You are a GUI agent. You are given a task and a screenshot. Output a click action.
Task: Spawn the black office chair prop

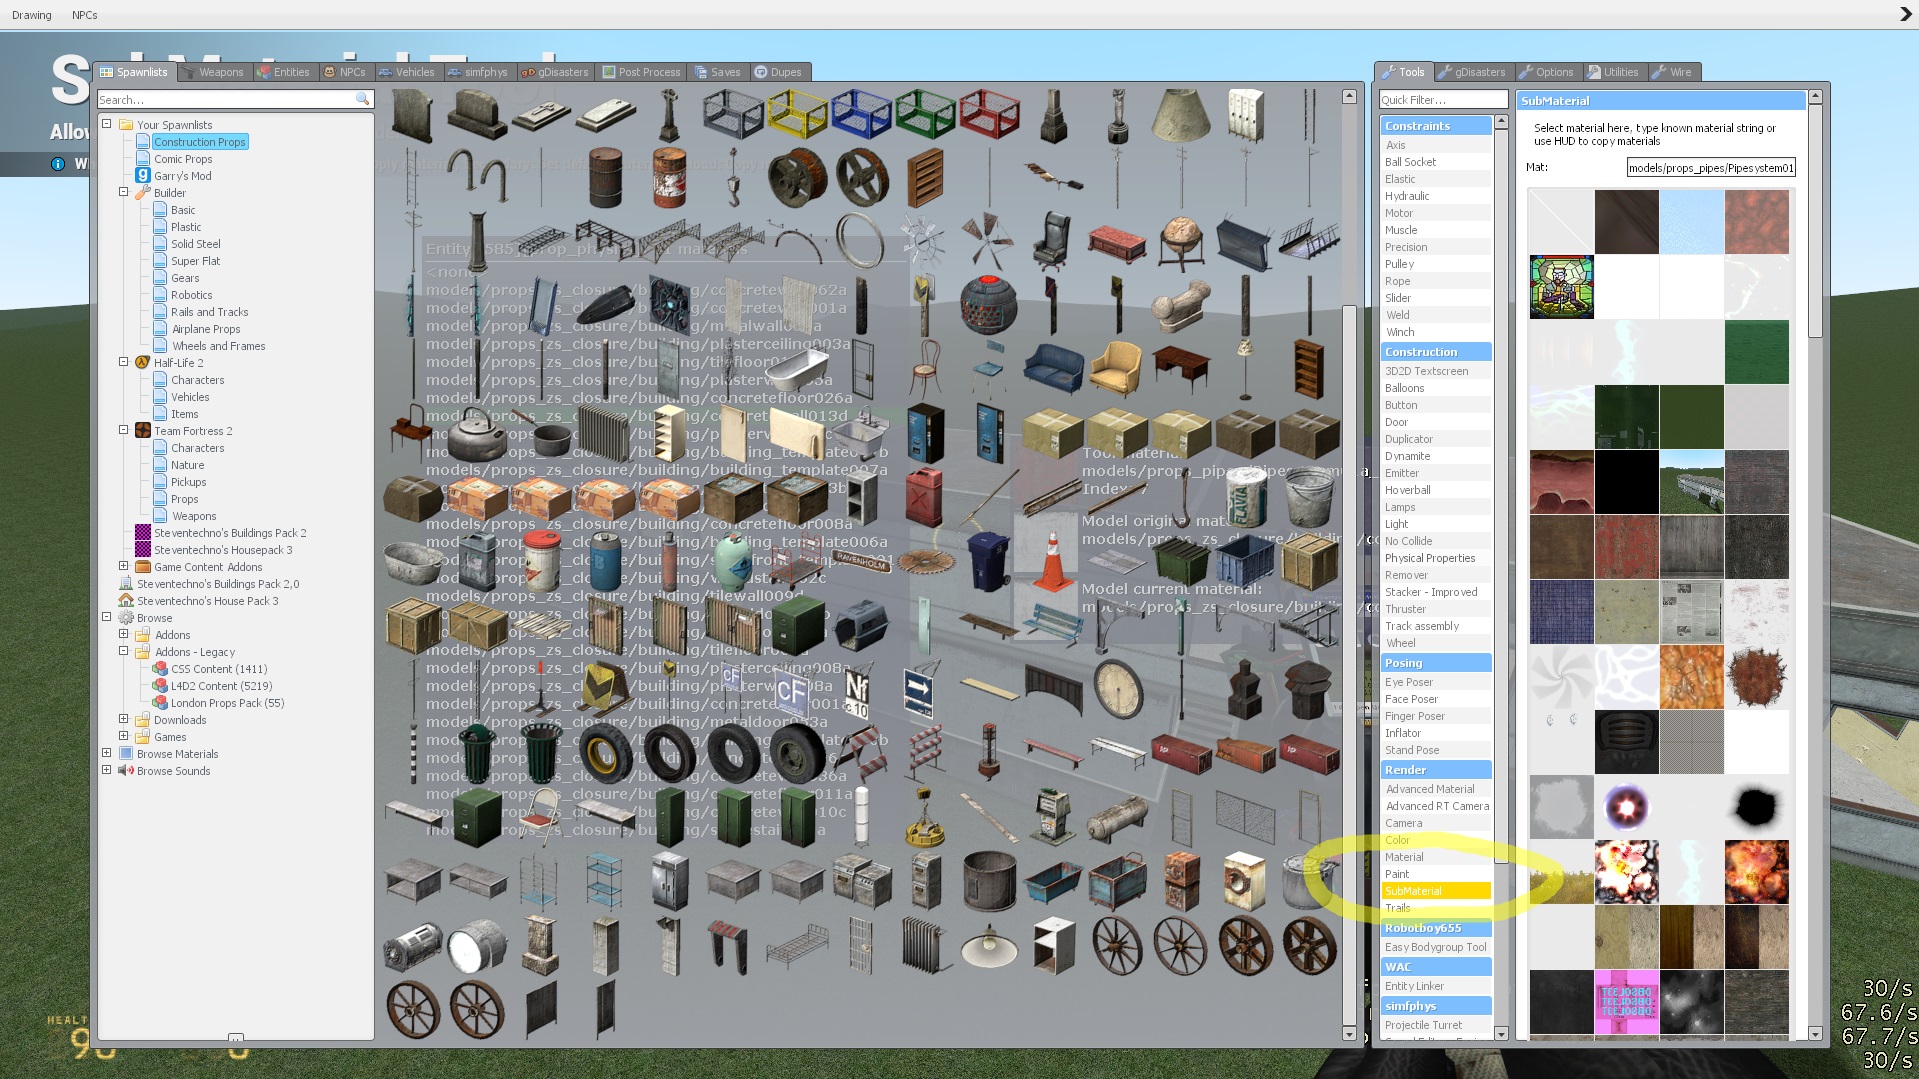pyautogui.click(x=1052, y=241)
